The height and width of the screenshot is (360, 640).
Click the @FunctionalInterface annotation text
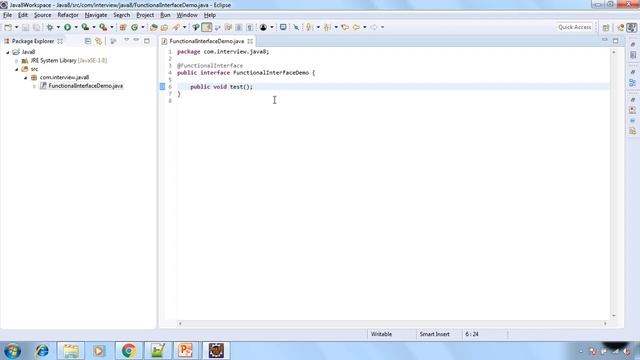pos(210,66)
